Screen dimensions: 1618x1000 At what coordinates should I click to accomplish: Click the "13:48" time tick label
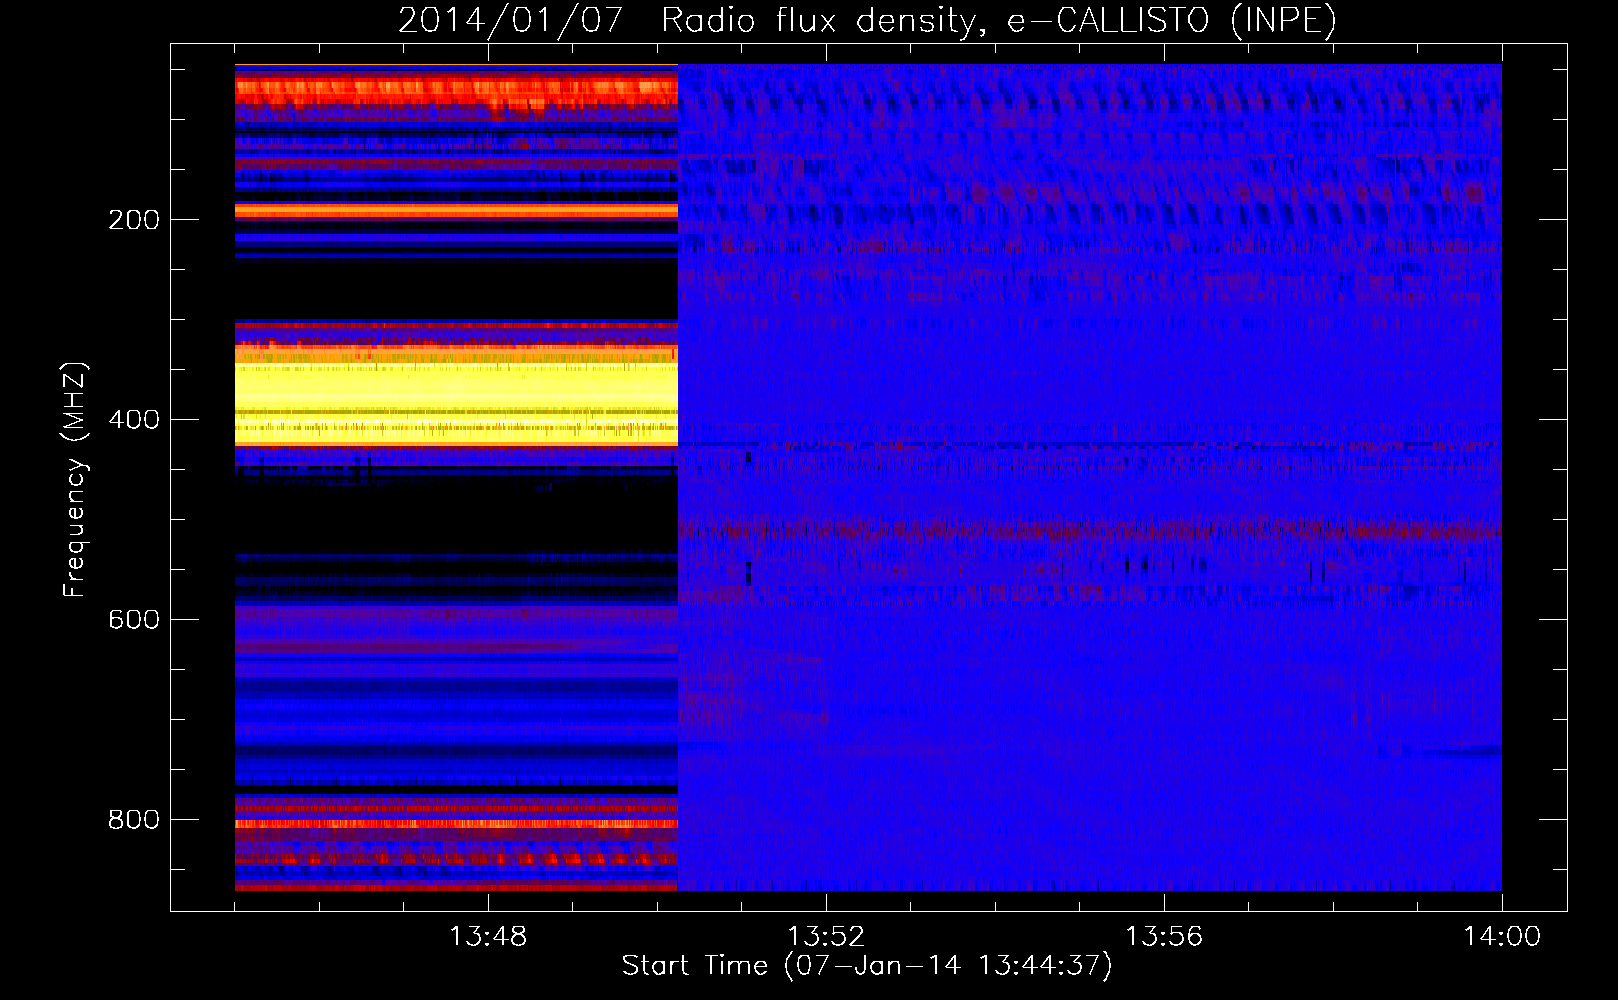pos(488,937)
